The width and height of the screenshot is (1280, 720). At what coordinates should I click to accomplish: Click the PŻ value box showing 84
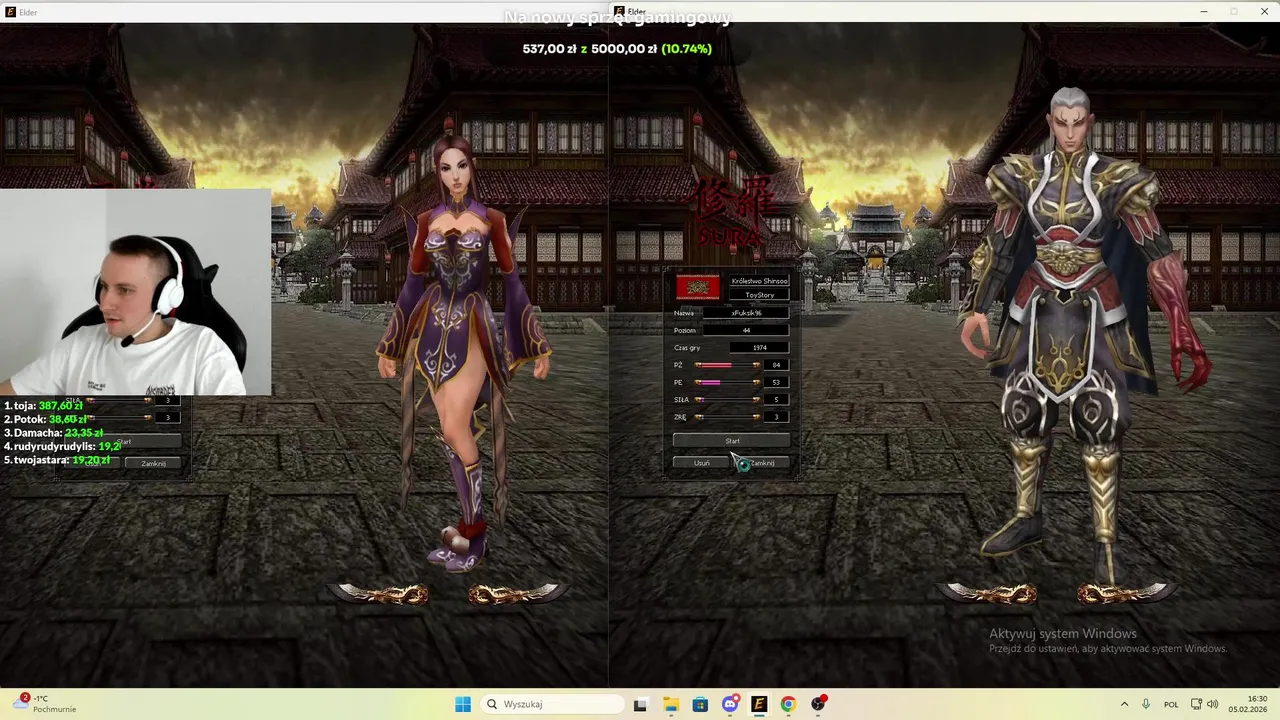pos(776,365)
